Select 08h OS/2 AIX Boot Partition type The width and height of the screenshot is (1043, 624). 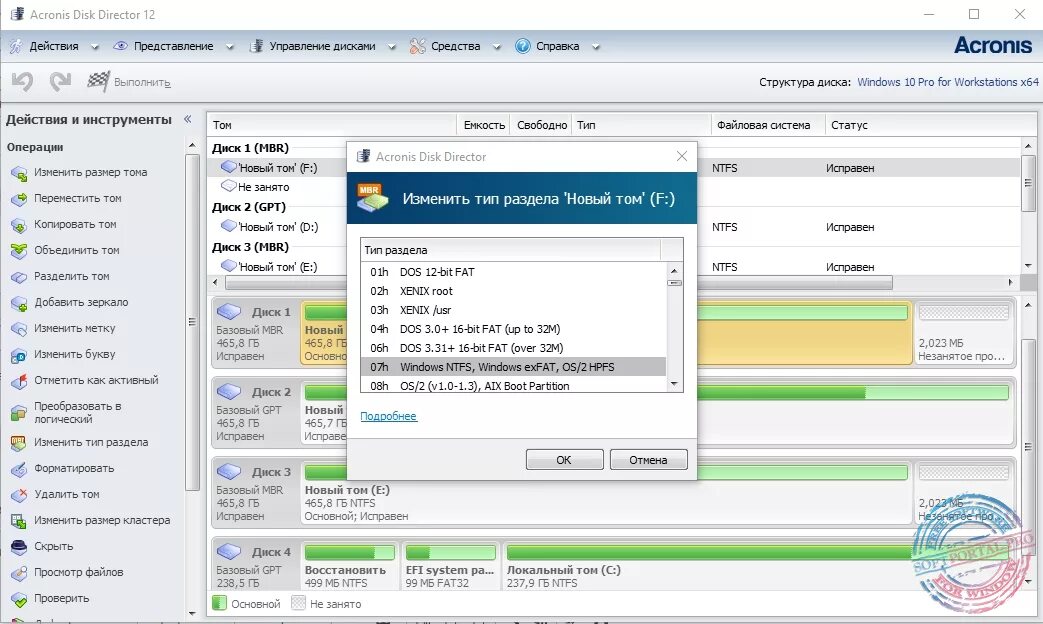[513, 385]
